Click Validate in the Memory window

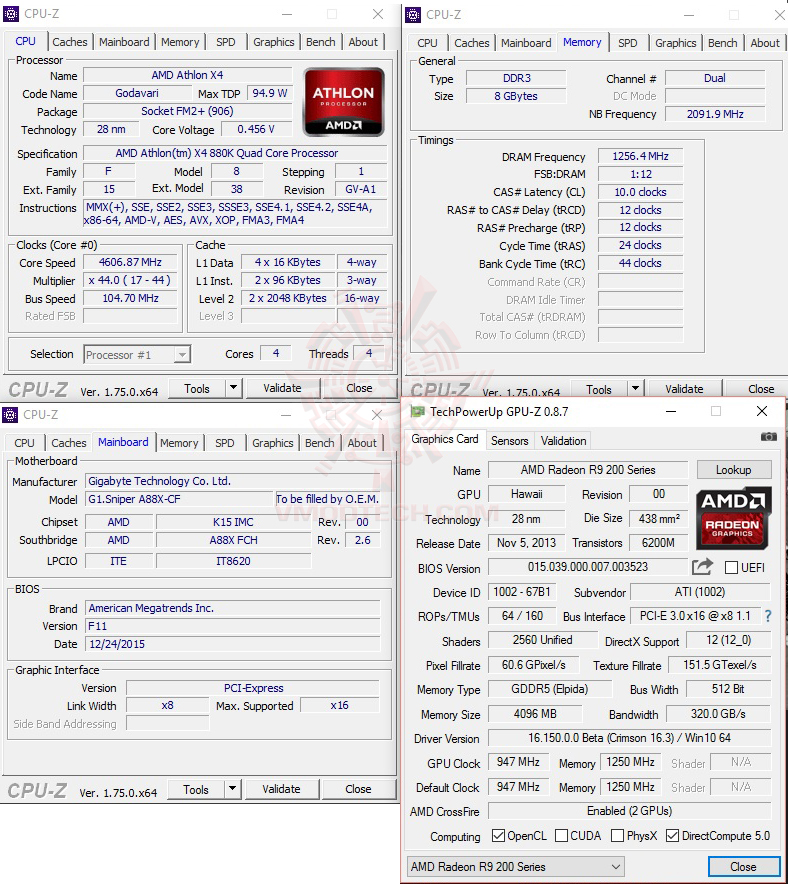click(684, 388)
